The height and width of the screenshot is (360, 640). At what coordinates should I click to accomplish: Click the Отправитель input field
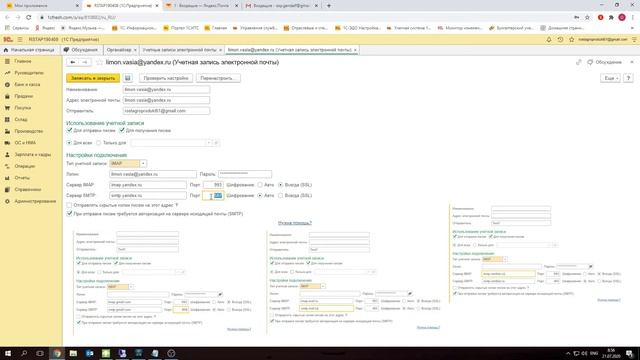(x=166, y=111)
